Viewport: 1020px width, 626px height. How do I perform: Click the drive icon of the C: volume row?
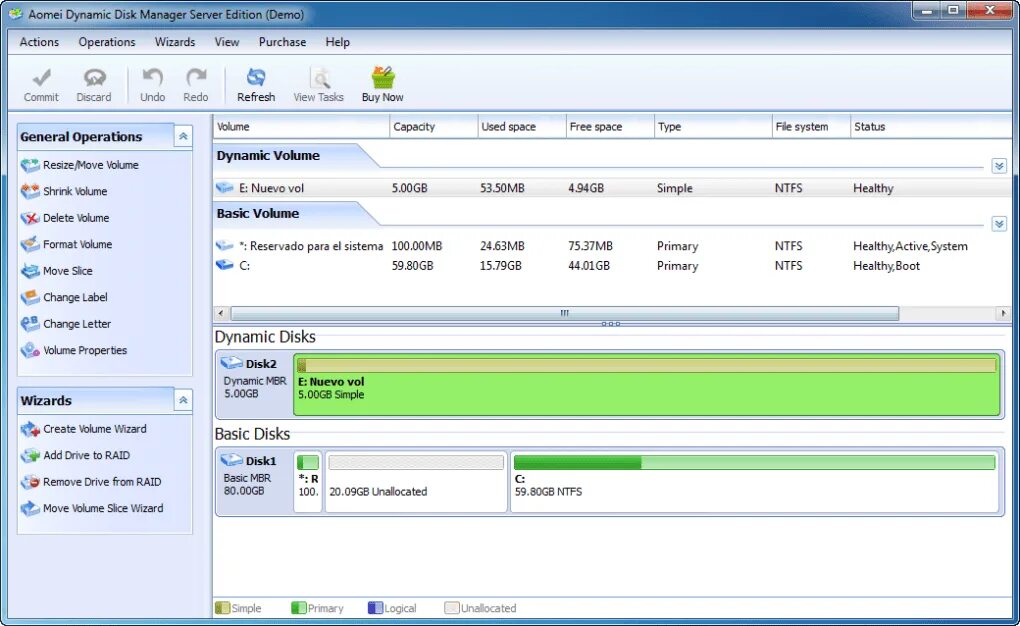click(224, 265)
